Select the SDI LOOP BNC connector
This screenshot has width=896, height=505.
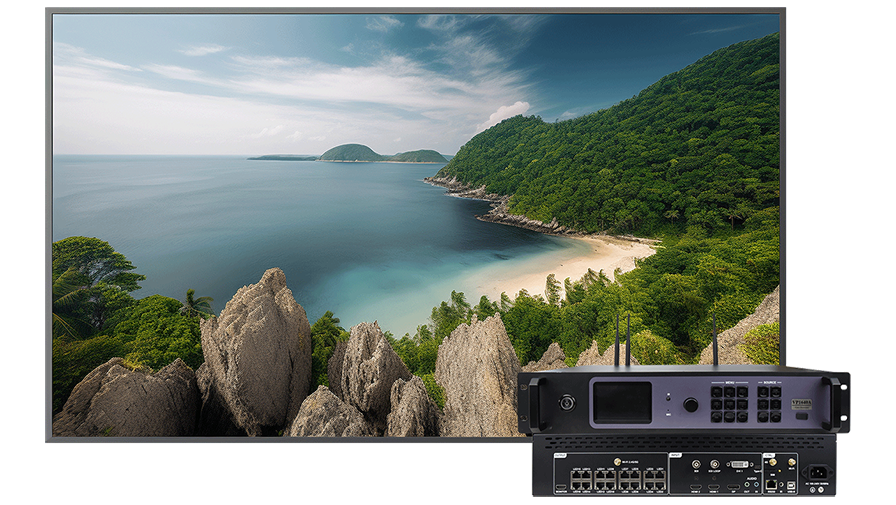pos(714,465)
